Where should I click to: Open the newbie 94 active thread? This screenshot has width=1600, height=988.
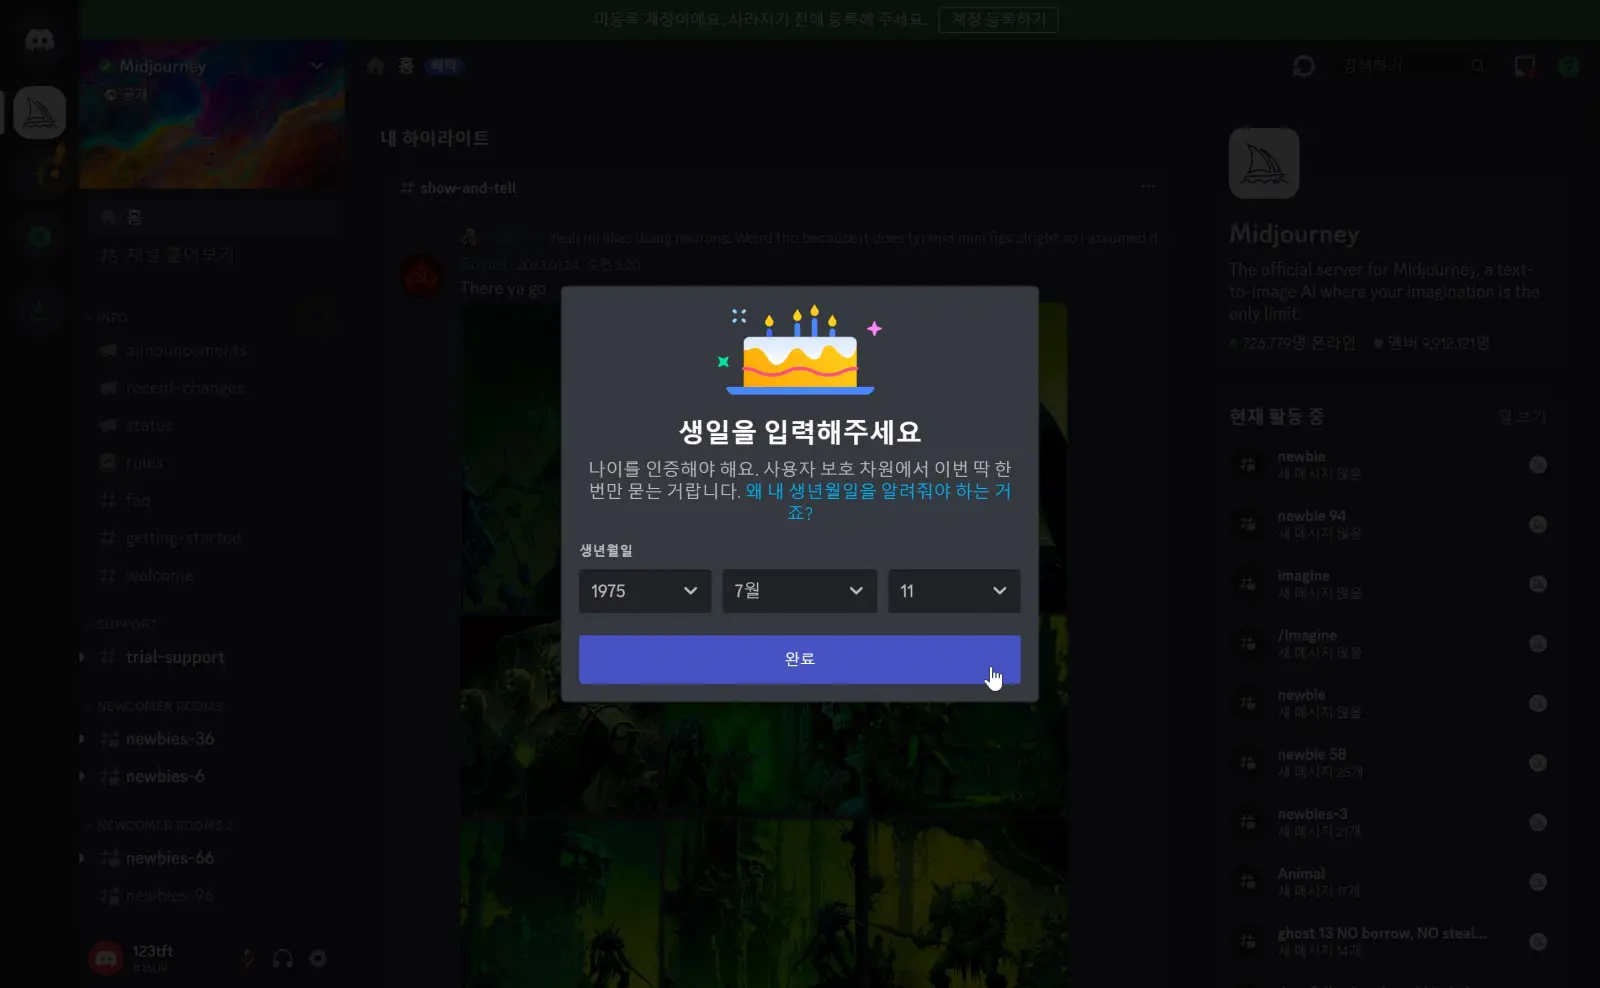tap(1390, 525)
